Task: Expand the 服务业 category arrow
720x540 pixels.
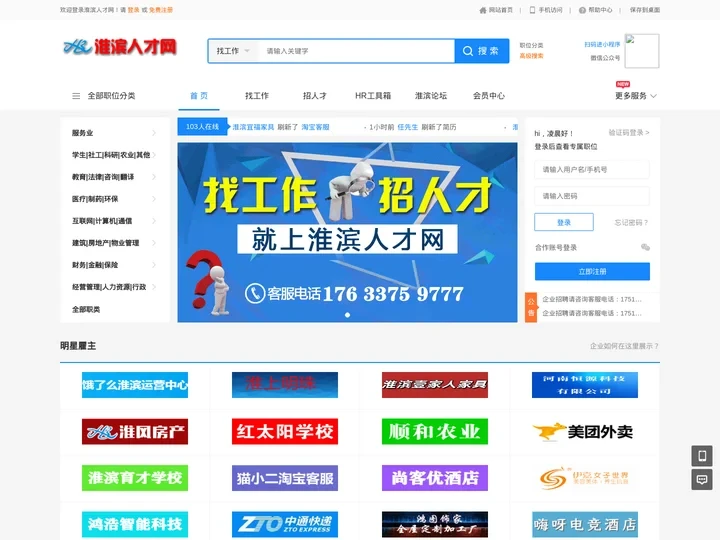Action: [x=154, y=133]
